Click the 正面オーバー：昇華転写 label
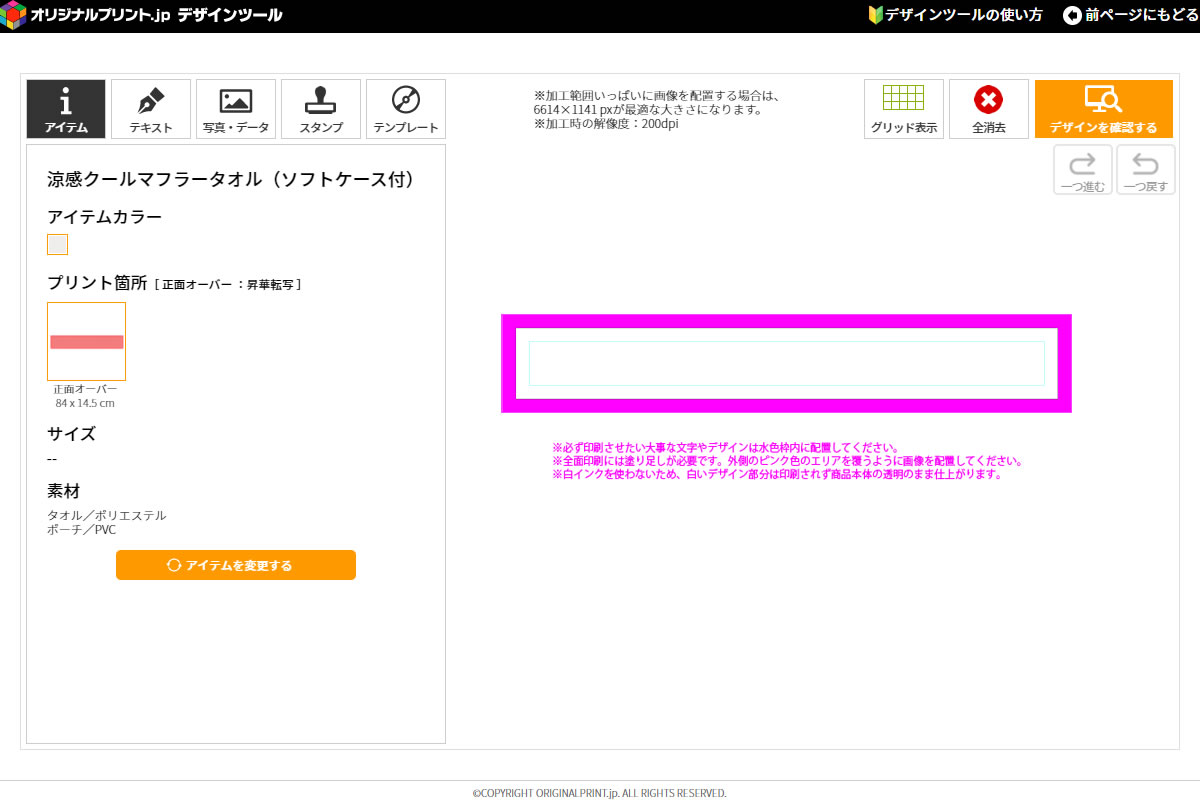Viewport: 1200px width, 800px height. coord(228,285)
